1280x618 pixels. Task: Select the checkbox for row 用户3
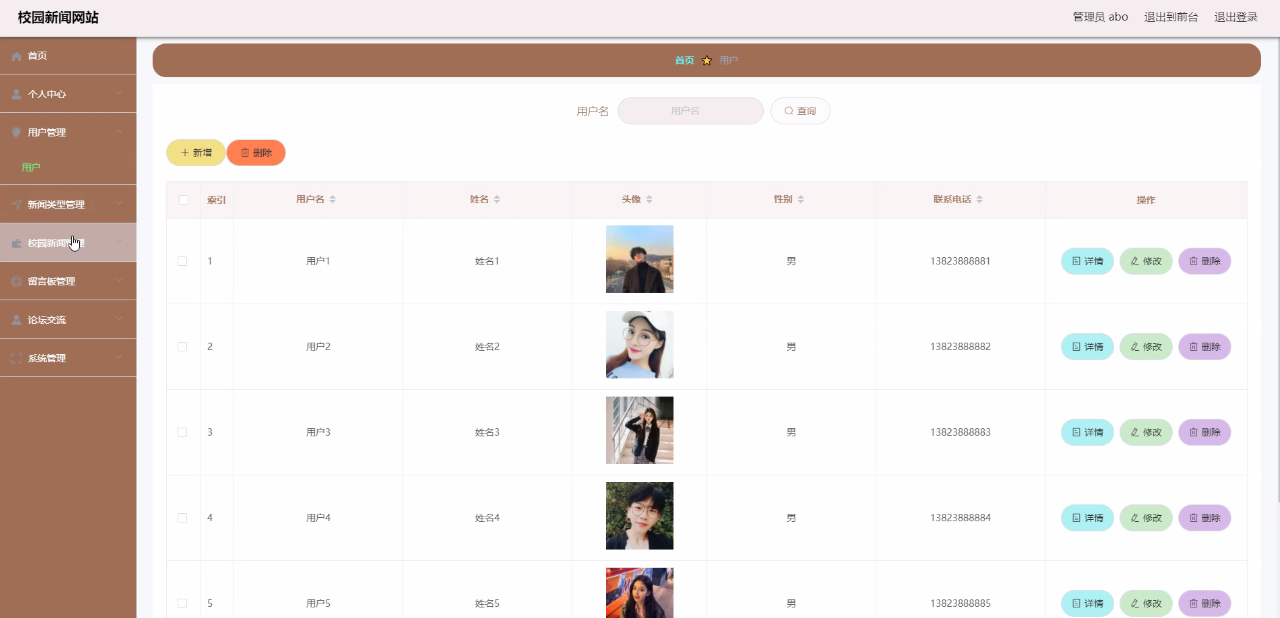tap(182, 432)
